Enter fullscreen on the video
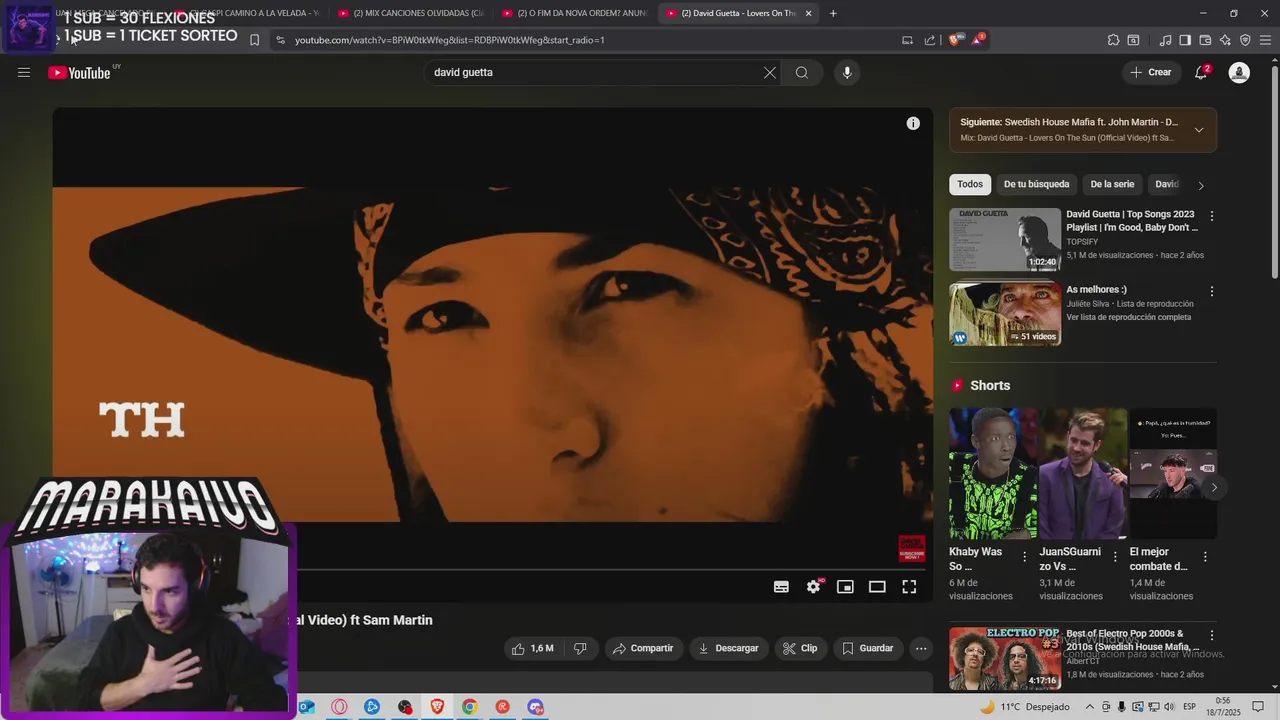Viewport: 1280px width, 720px height. coord(909,587)
